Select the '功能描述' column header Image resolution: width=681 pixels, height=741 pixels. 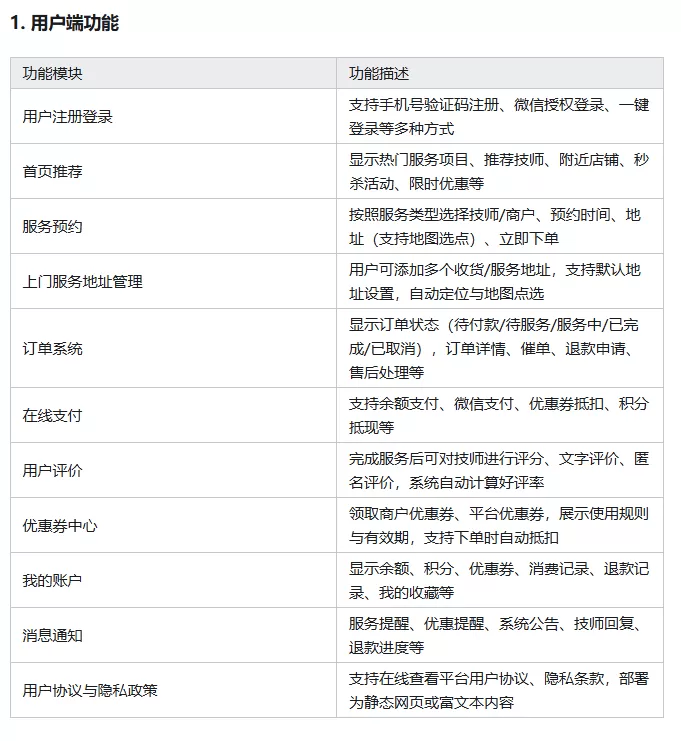(379, 74)
